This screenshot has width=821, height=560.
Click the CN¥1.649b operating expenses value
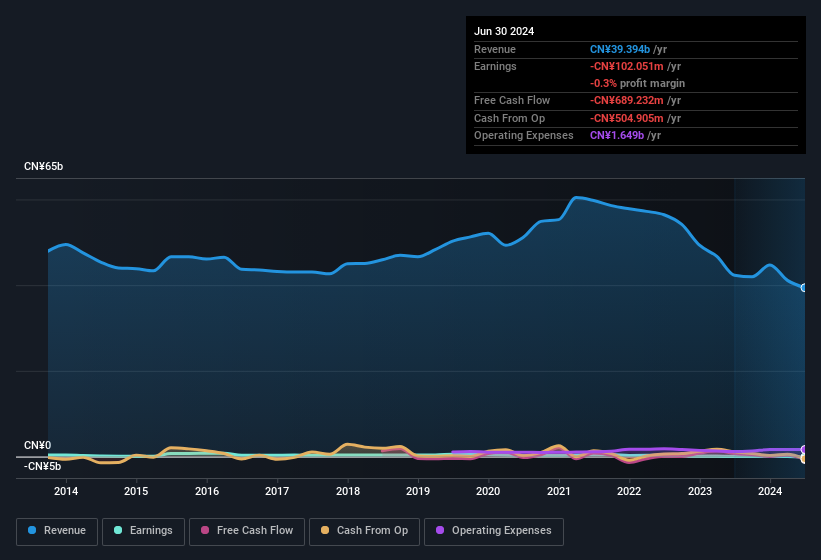coord(617,136)
